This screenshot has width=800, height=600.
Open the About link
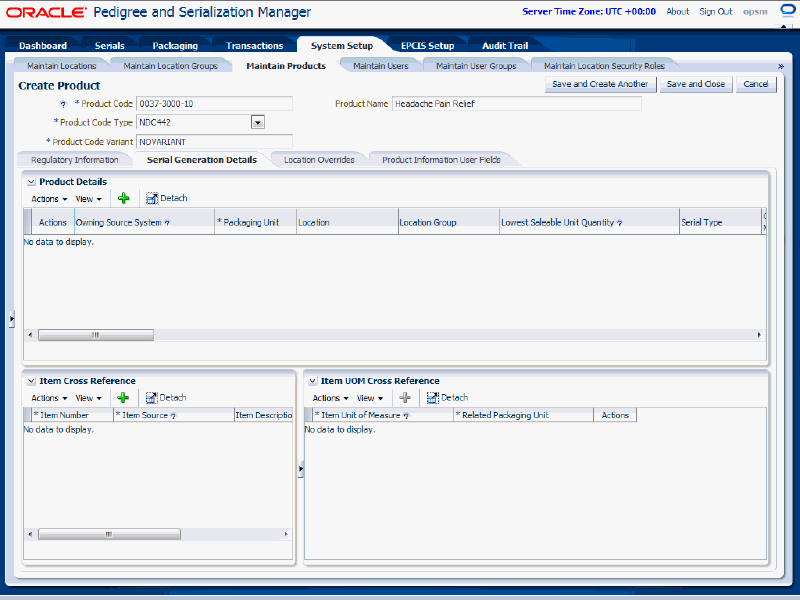[x=678, y=11]
